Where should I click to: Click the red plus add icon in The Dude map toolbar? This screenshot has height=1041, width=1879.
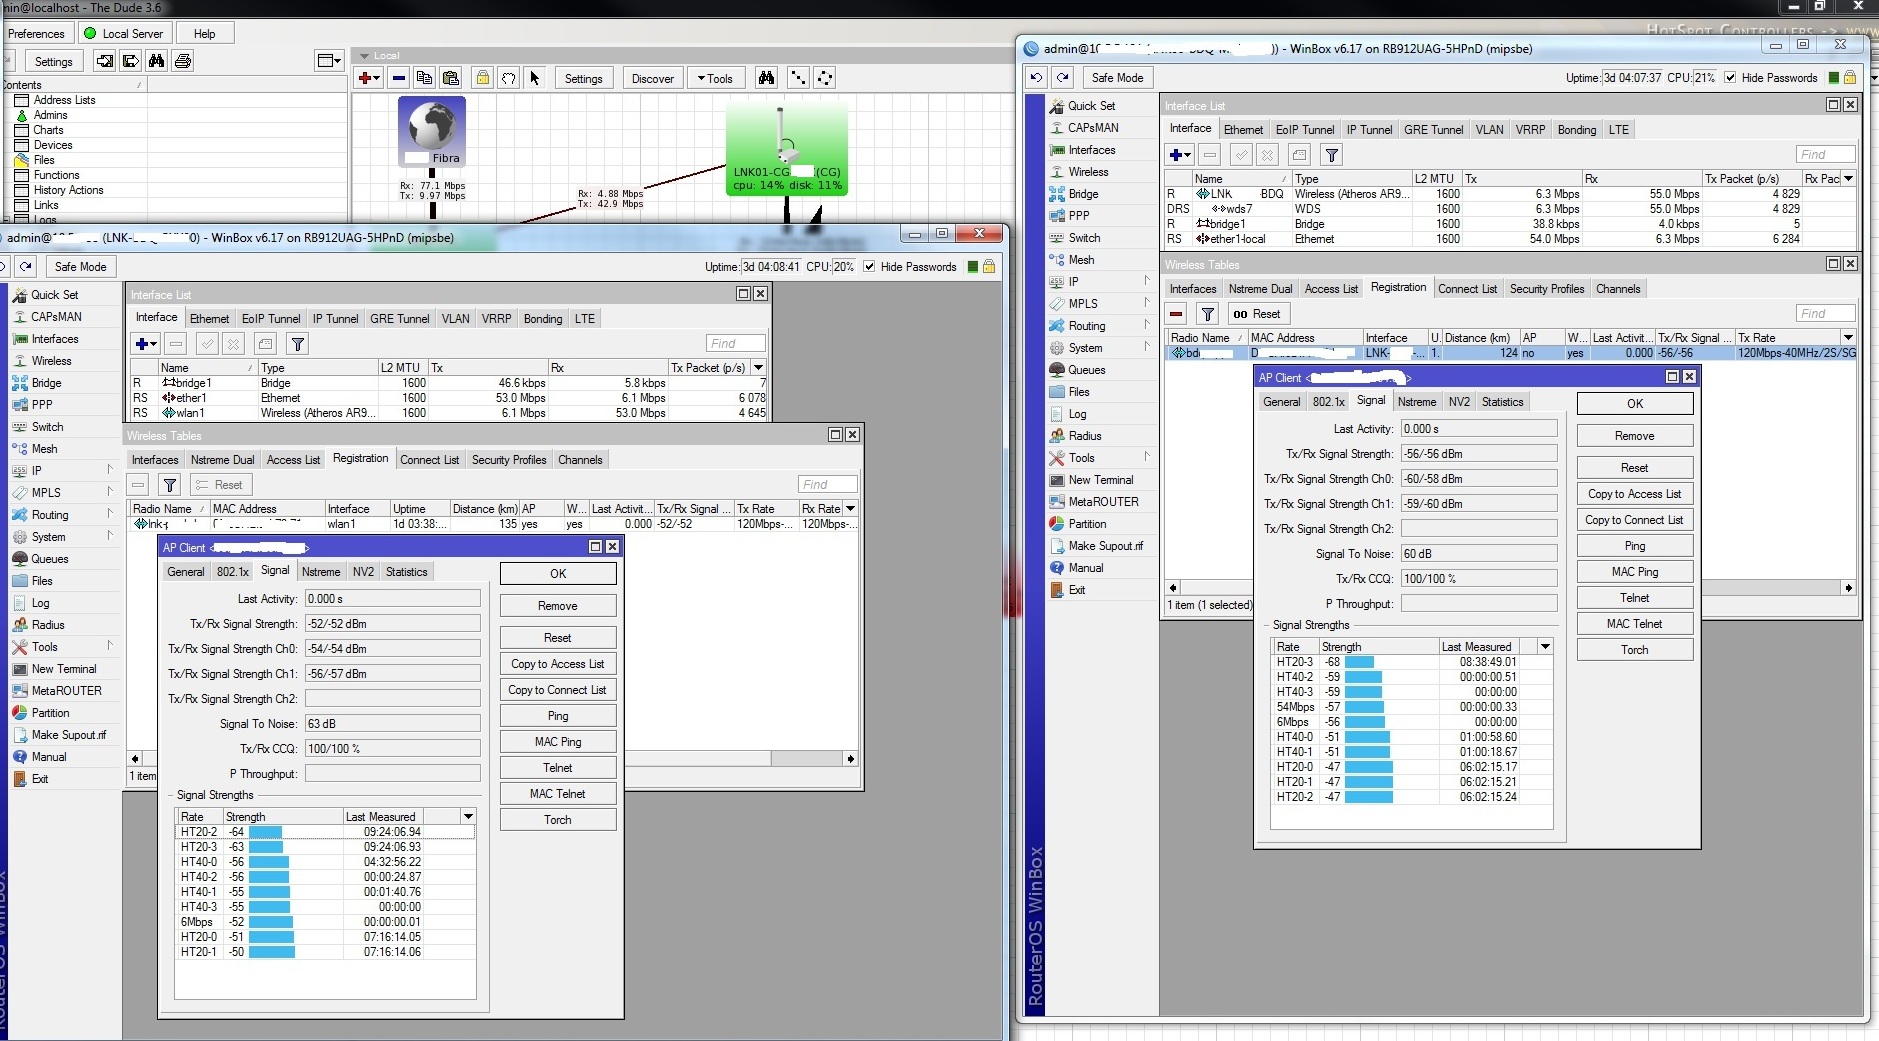pyautogui.click(x=369, y=78)
